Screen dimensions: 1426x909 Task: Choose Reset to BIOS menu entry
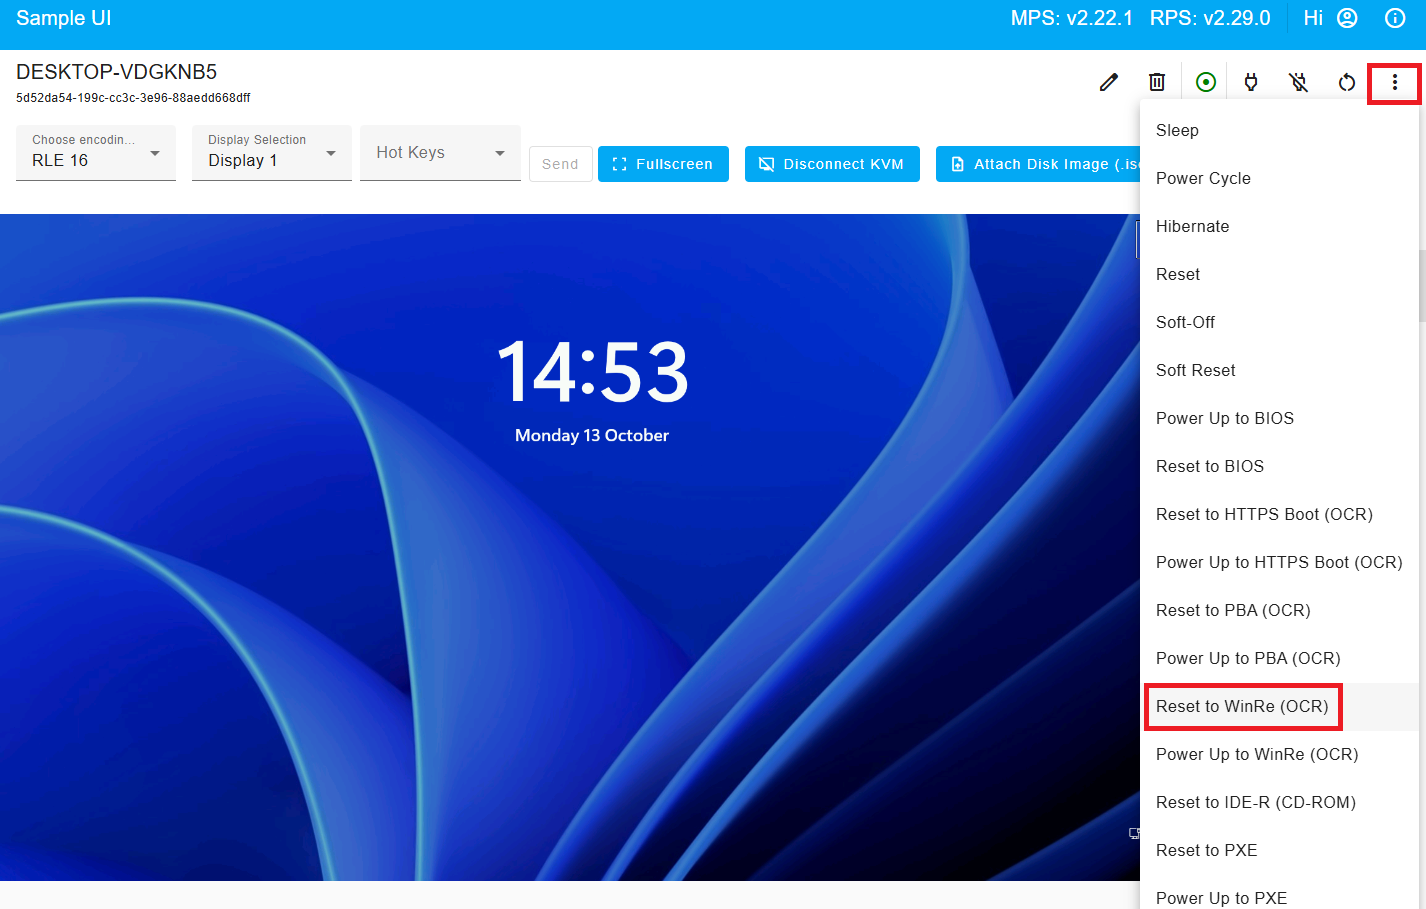coord(1209,466)
